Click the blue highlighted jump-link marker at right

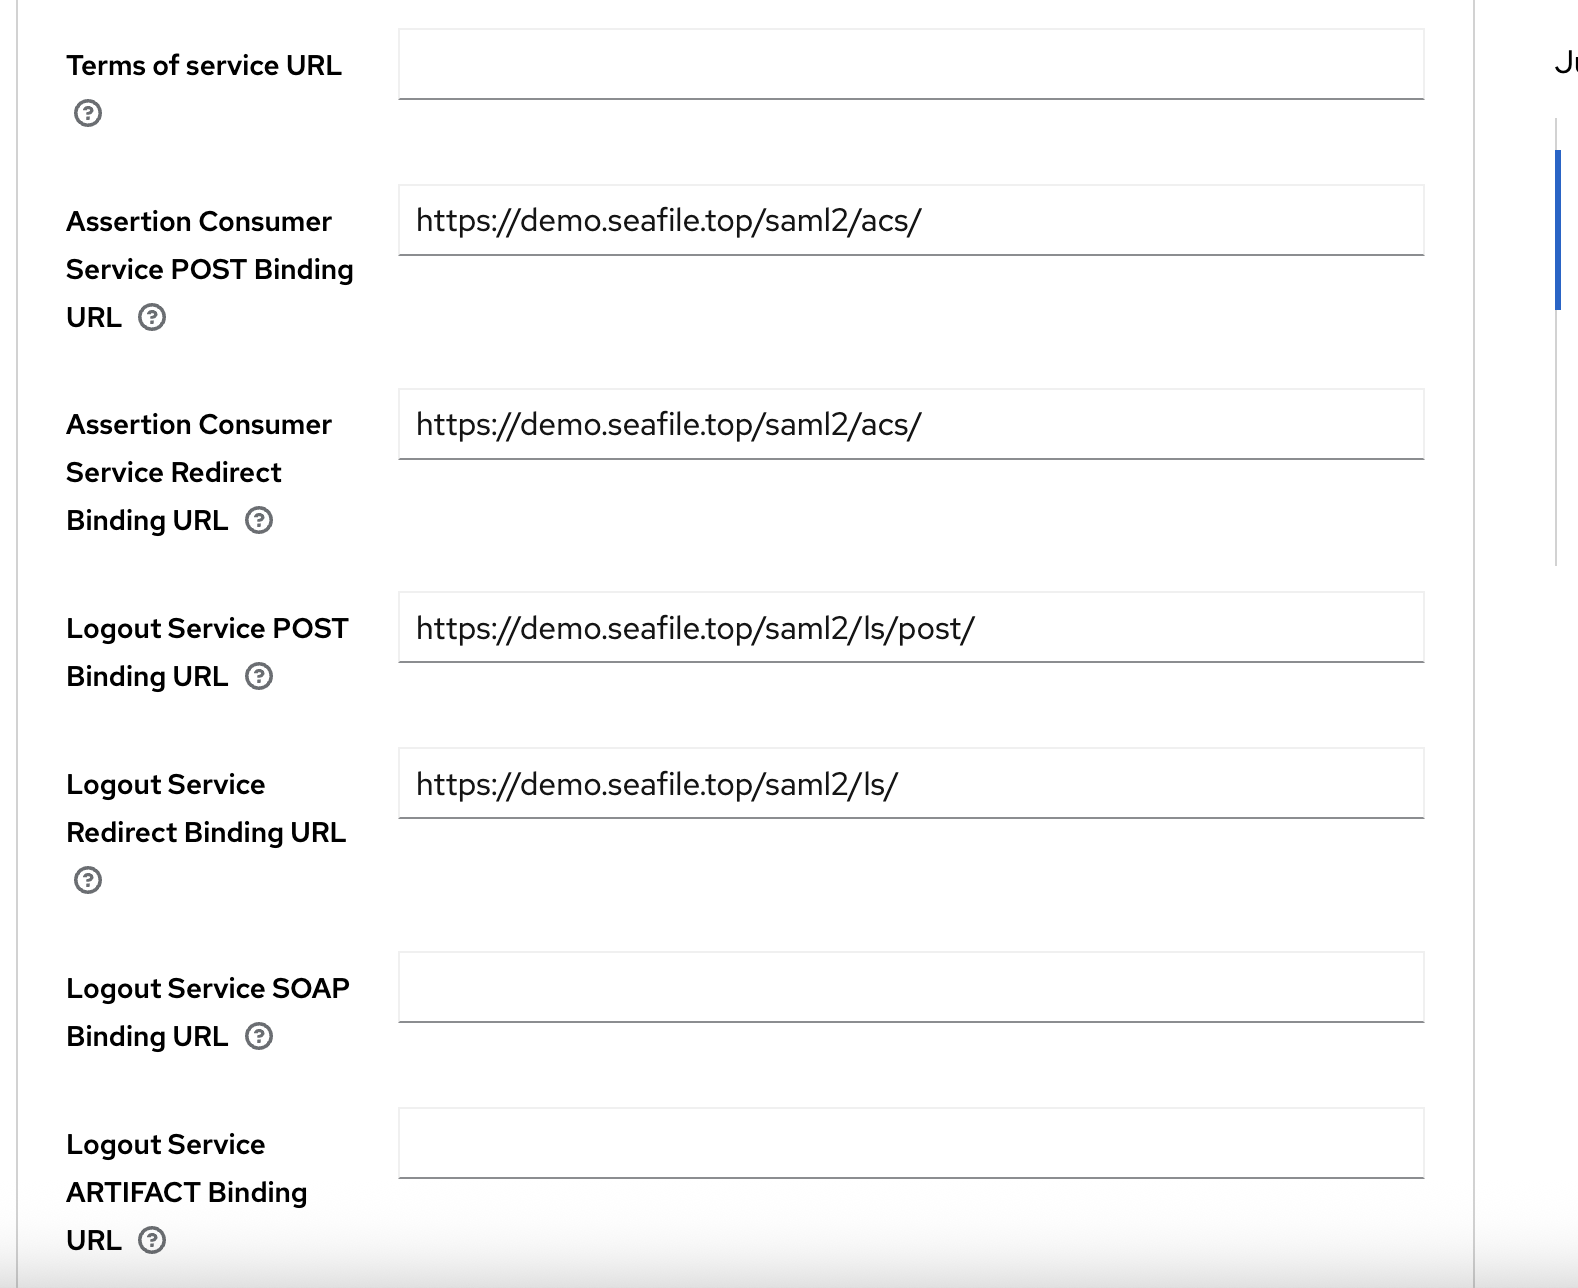click(x=1558, y=230)
